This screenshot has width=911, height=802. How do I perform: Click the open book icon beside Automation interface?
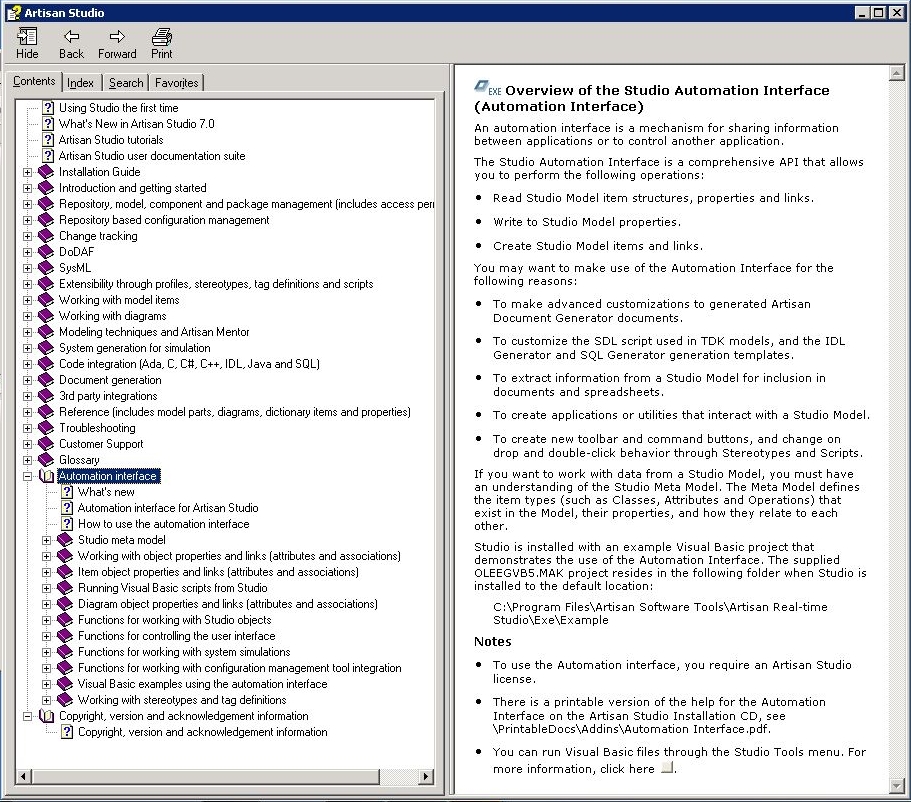[x=46, y=476]
